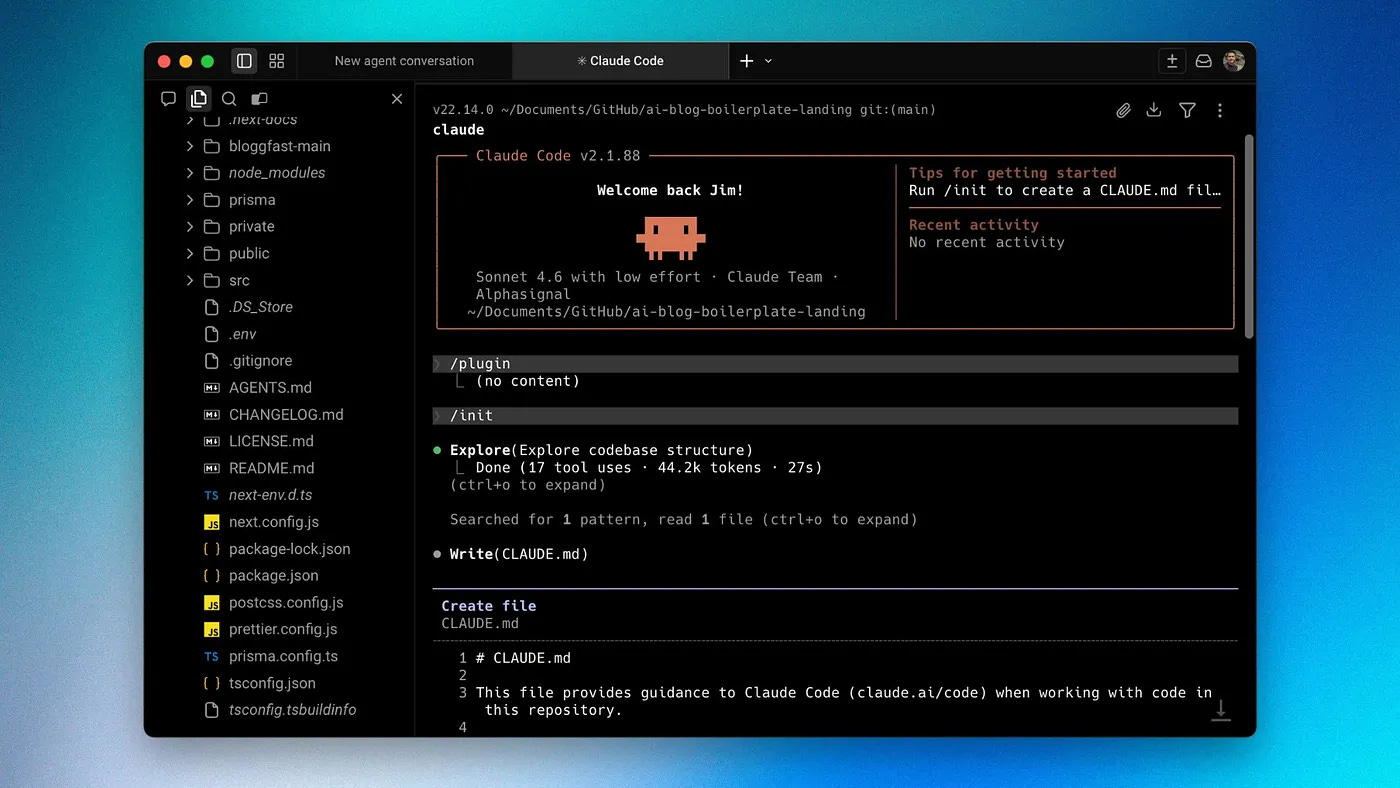Image resolution: width=1400 pixels, height=788 pixels.
Task: Open next.config.js file
Action: pos(274,522)
